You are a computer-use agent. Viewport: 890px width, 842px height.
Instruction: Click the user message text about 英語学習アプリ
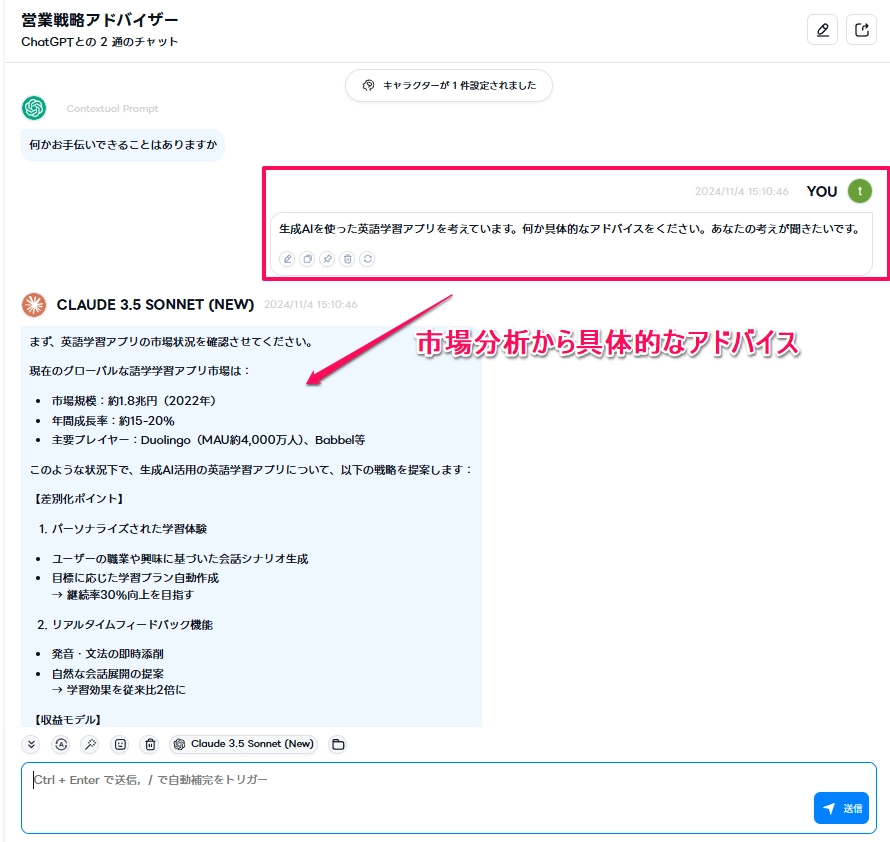click(x=570, y=229)
